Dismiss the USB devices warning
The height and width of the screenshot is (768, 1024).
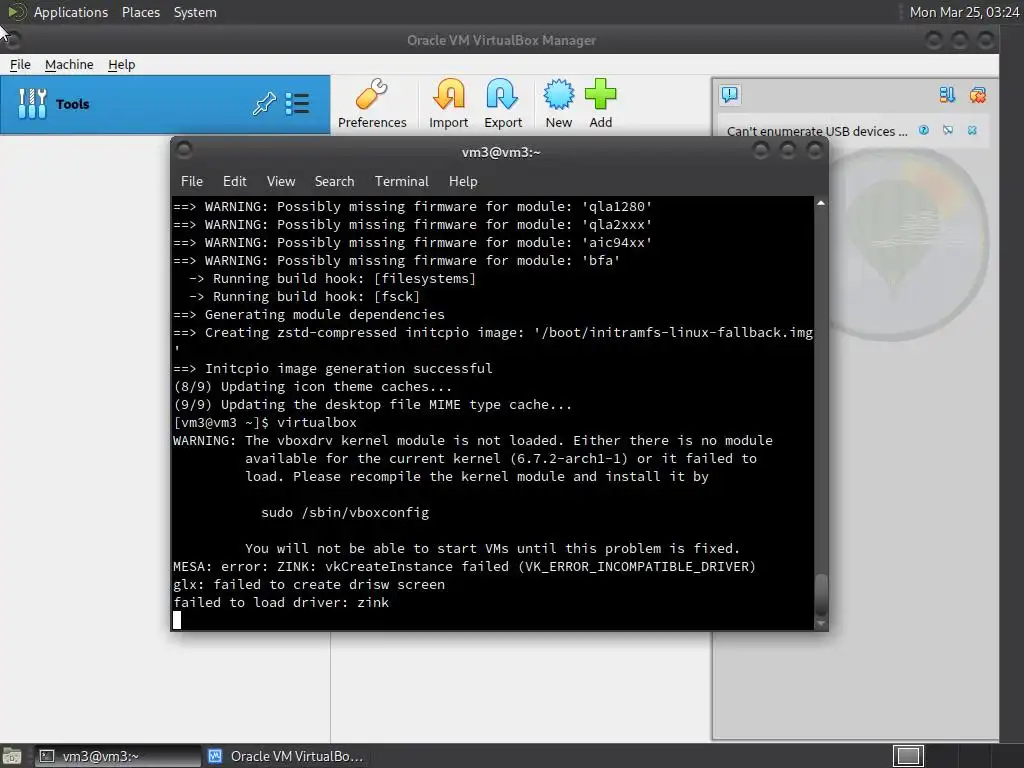tap(972, 130)
